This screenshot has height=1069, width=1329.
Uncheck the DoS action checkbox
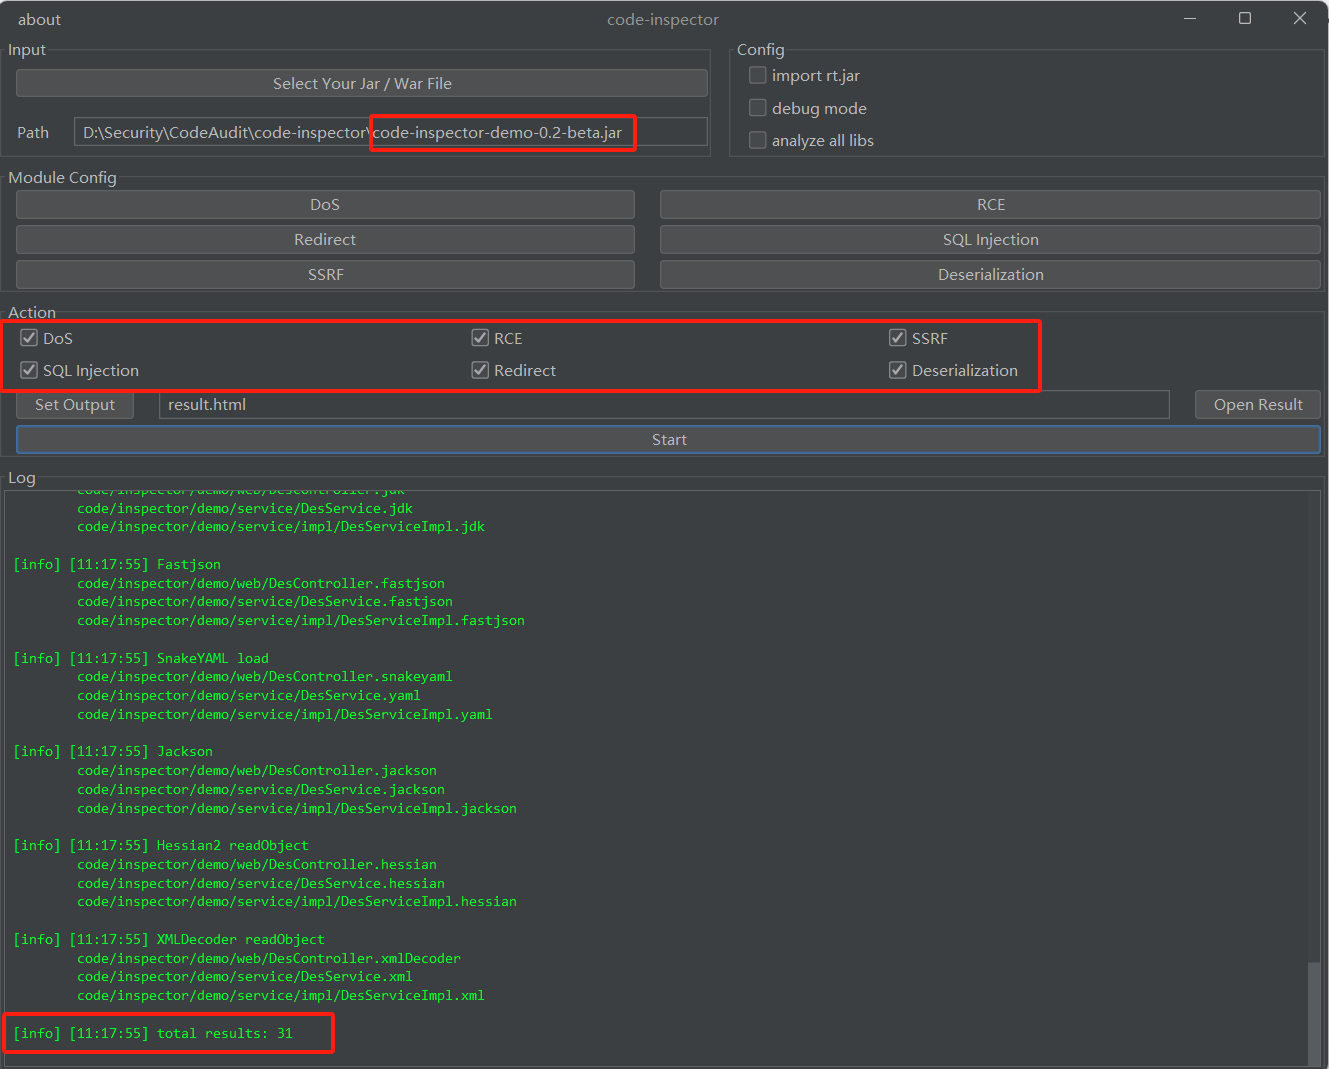29,338
